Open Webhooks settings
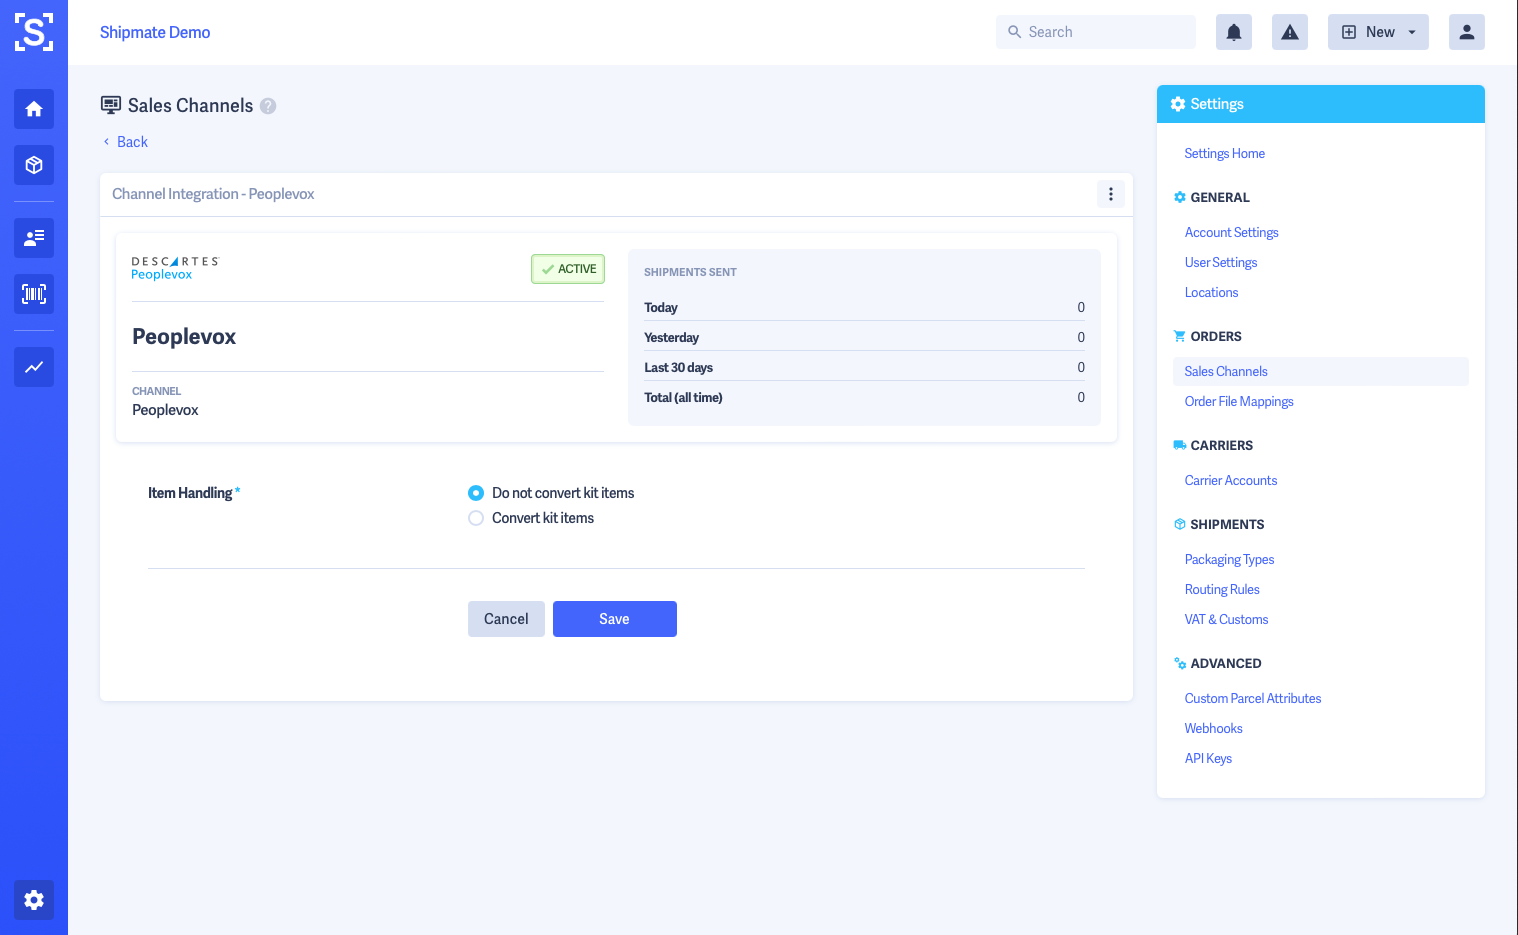The image size is (1518, 935). point(1214,728)
